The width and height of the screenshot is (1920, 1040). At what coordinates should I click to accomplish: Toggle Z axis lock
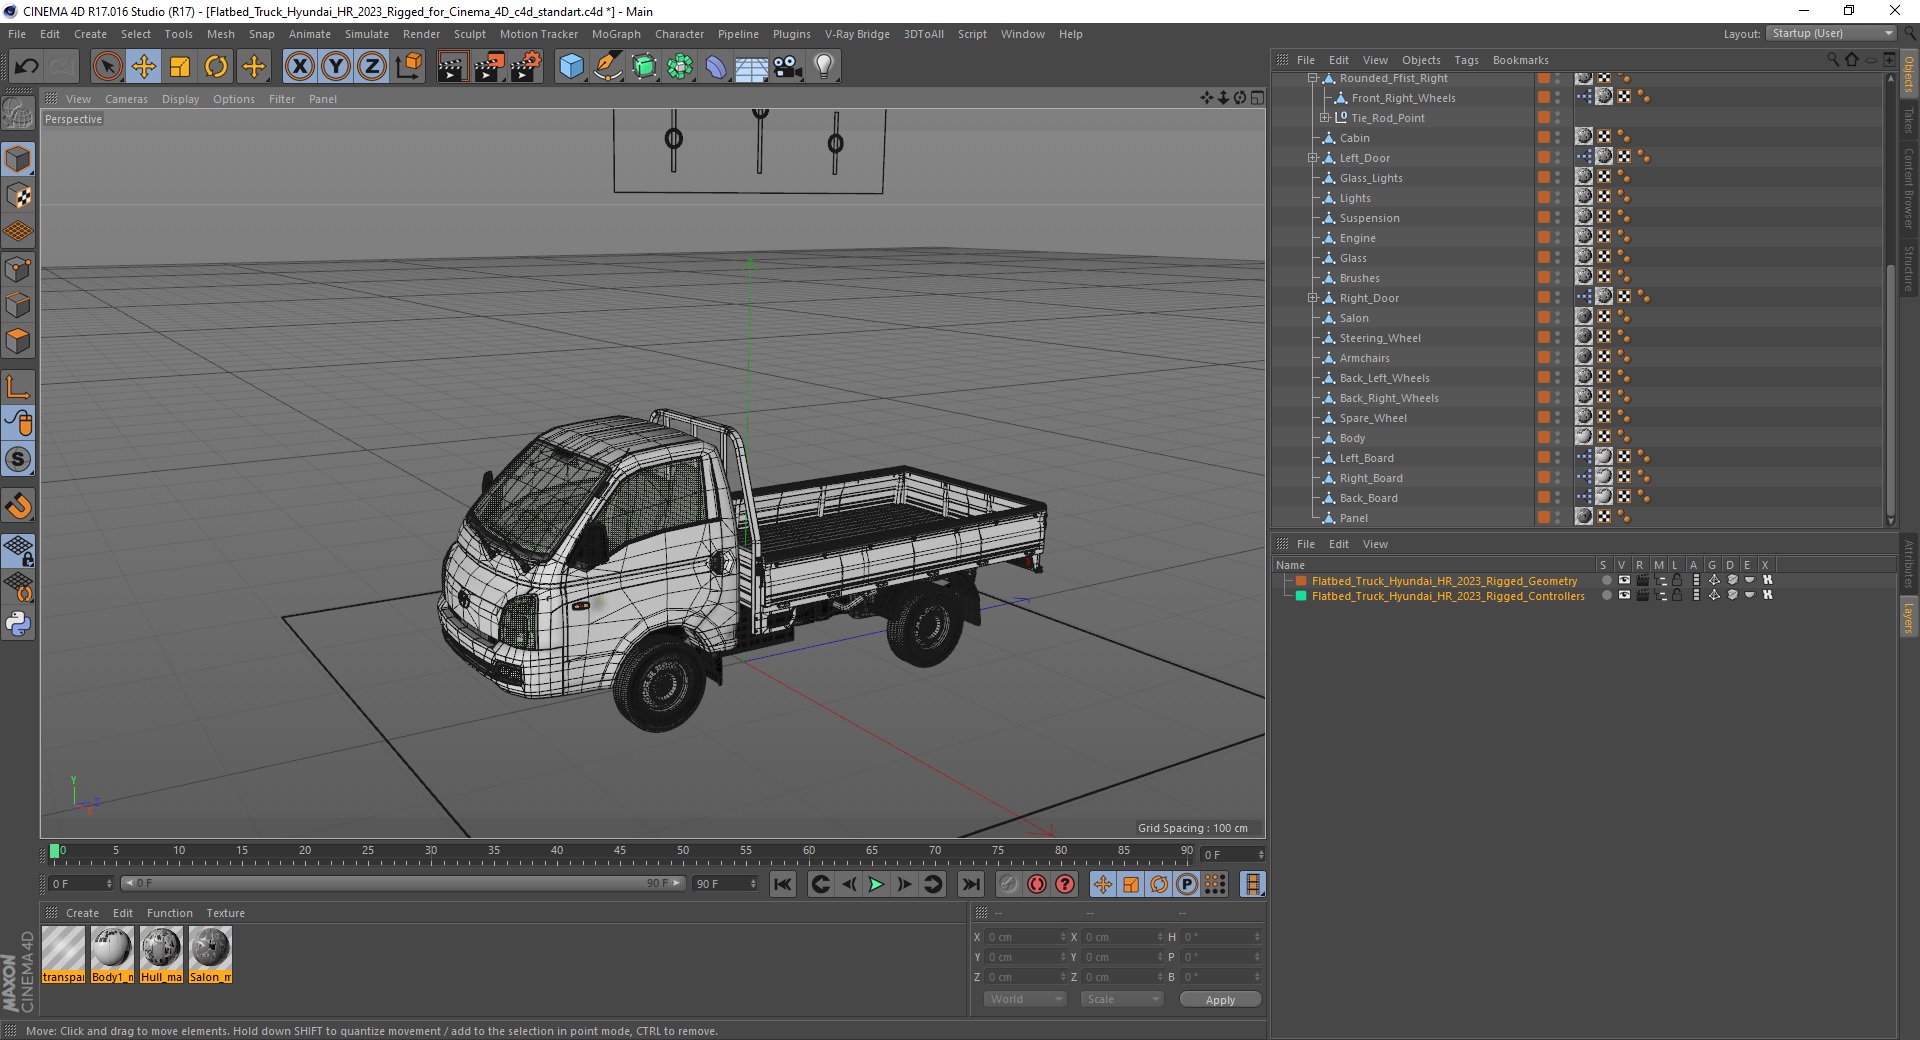coord(372,67)
